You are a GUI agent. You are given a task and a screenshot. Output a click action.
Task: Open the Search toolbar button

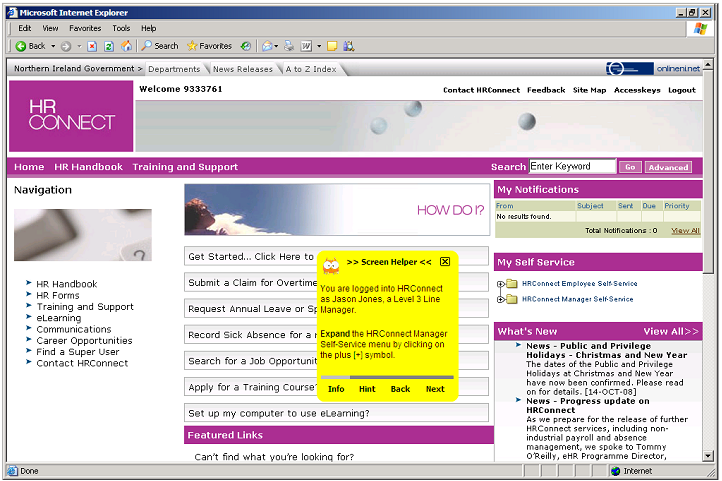(160, 46)
